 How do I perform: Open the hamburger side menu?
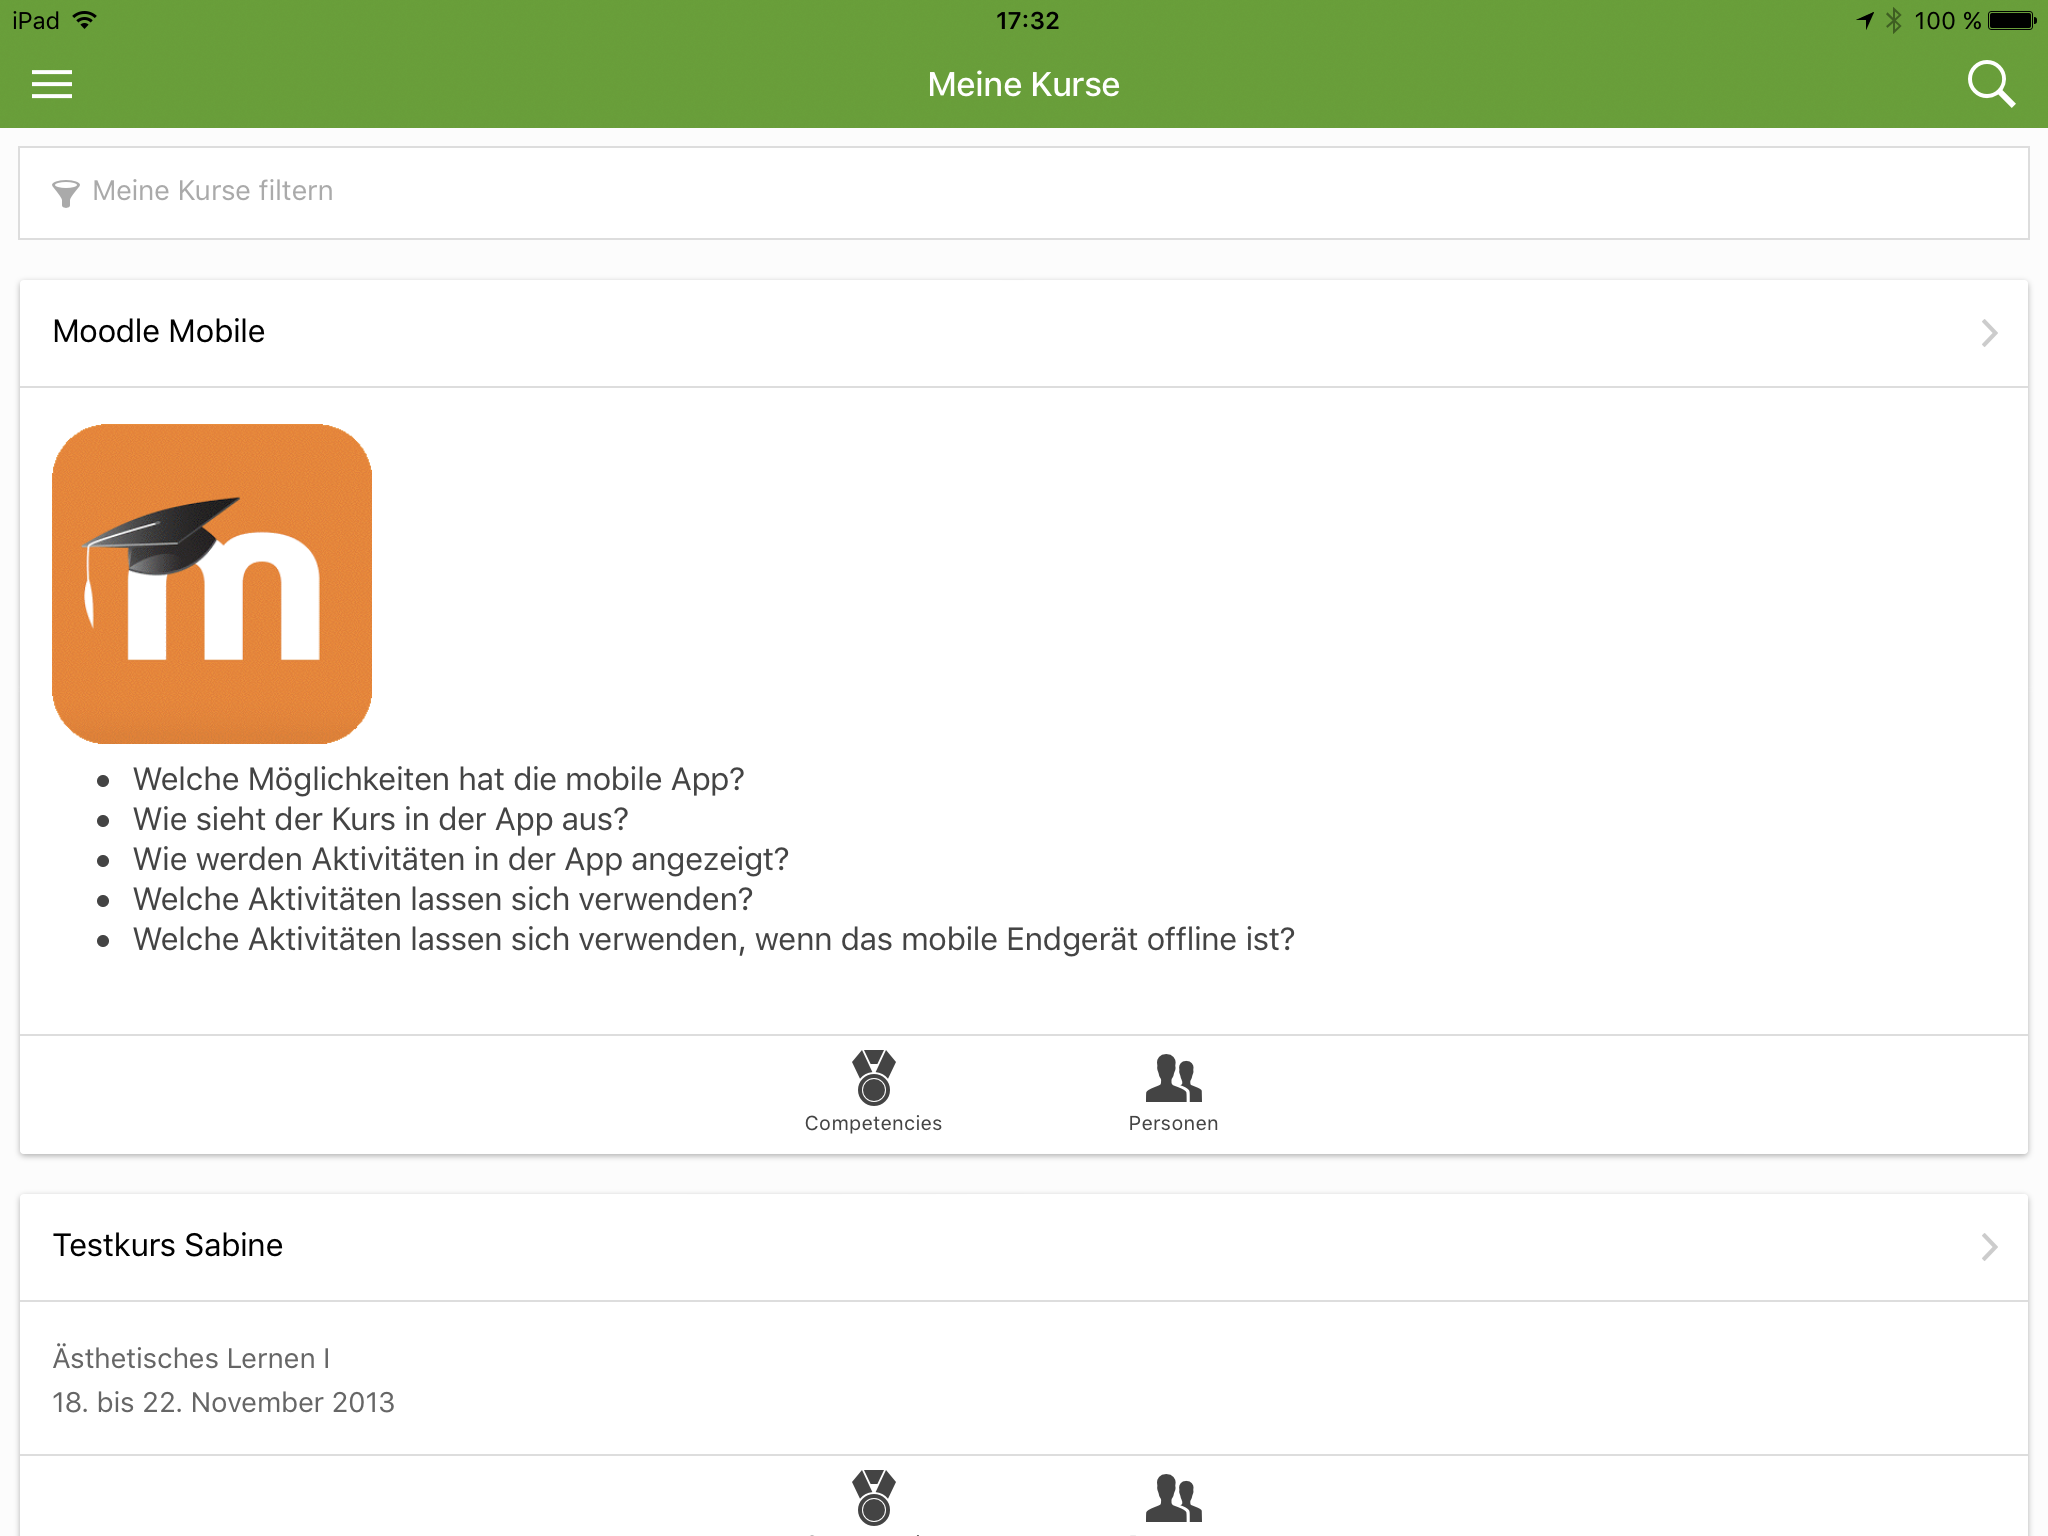point(52,84)
